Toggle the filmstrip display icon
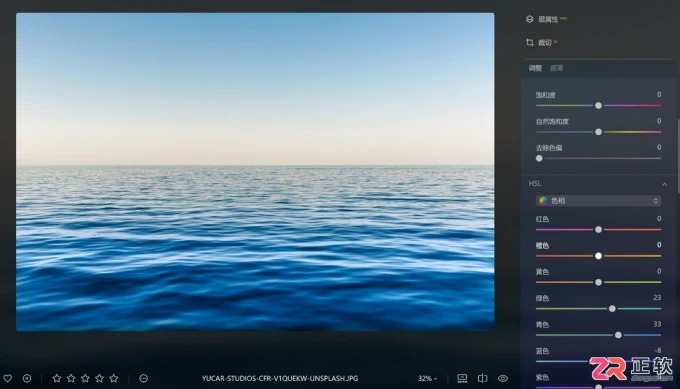Screen dimensions: 680x389 [462, 378]
